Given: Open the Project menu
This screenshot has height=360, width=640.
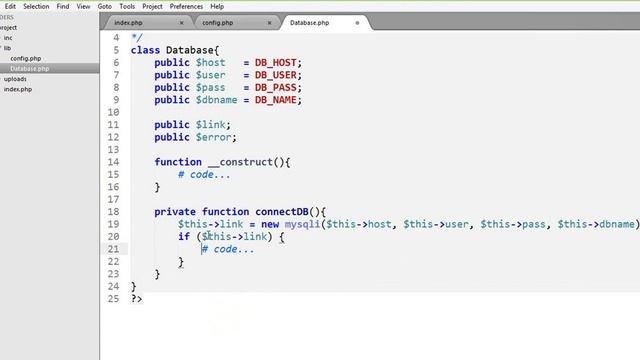Looking at the screenshot, I should coord(152,7).
